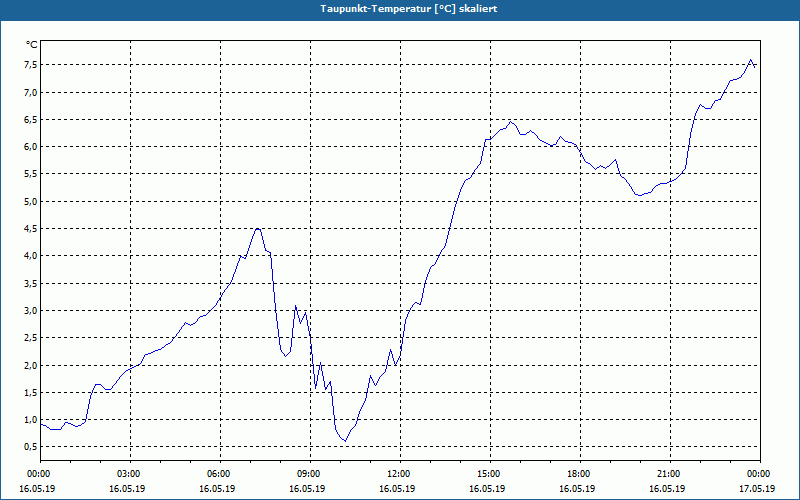Click the 16.05.19 date under 18:00
800x500 pixels.
(x=577, y=489)
